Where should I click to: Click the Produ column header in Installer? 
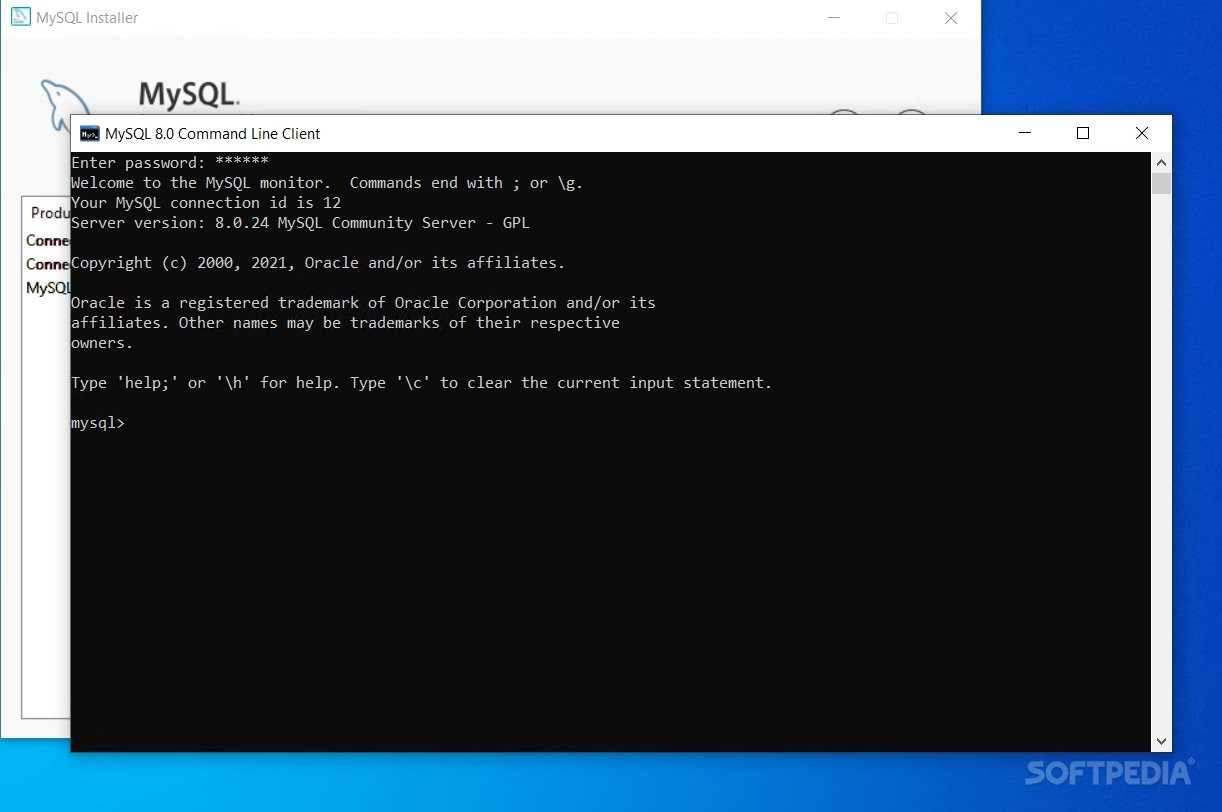click(50, 212)
